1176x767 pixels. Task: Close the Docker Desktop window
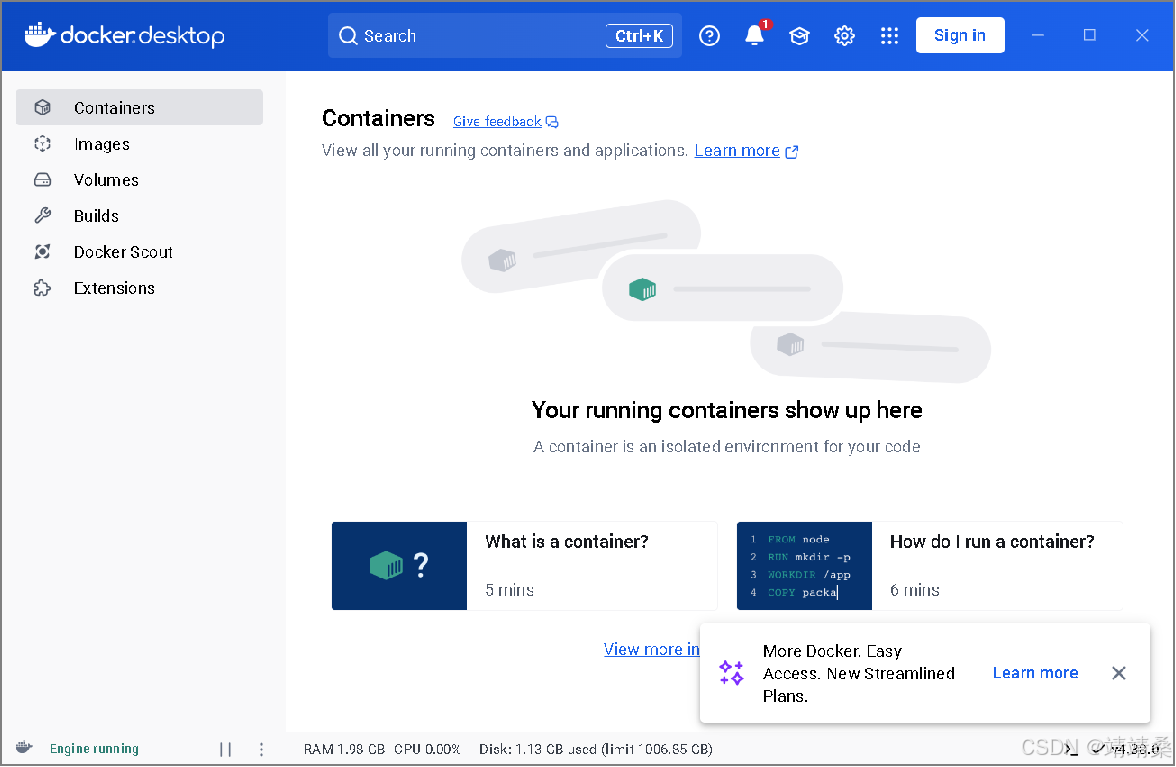point(1142,35)
